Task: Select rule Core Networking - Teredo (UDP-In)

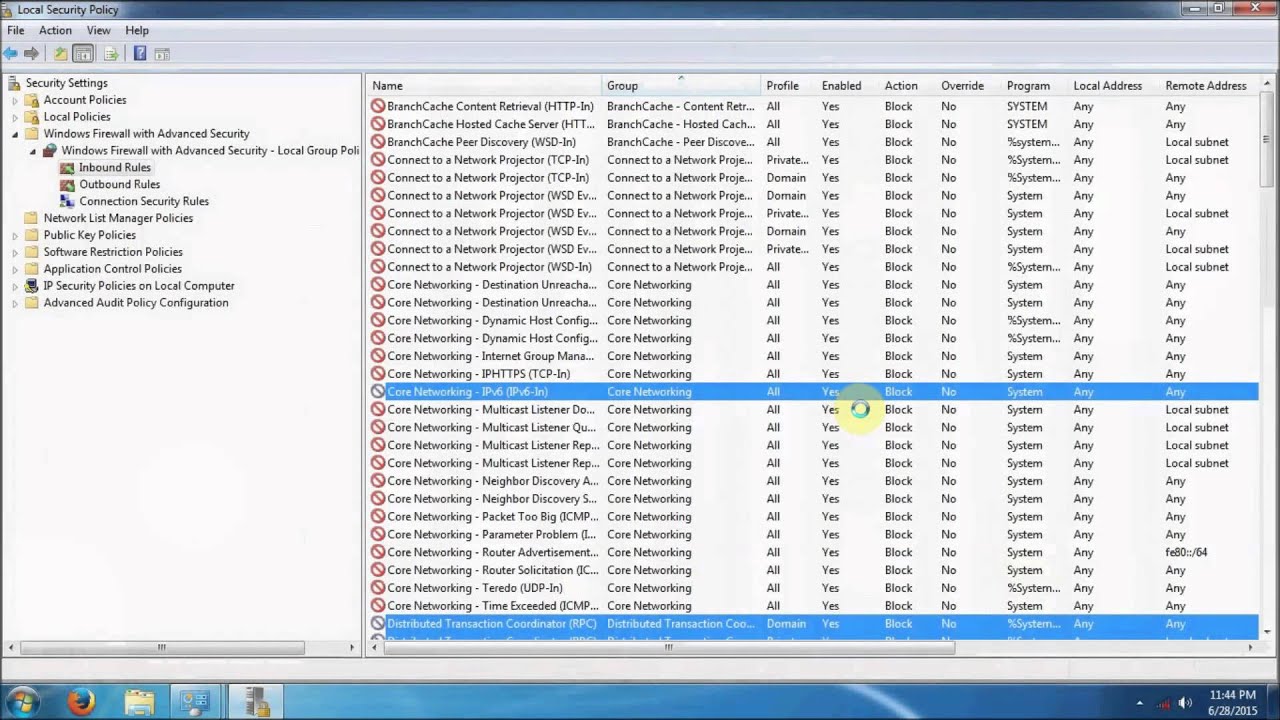Action: point(812,588)
